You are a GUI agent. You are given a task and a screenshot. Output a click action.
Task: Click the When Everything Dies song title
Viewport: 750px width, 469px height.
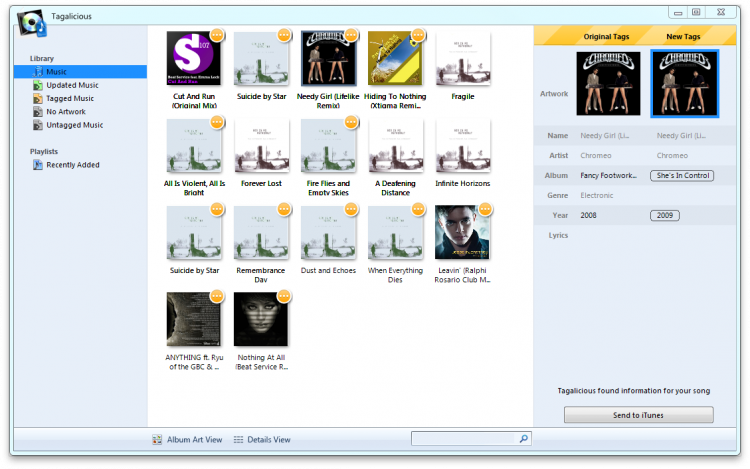pos(395,275)
